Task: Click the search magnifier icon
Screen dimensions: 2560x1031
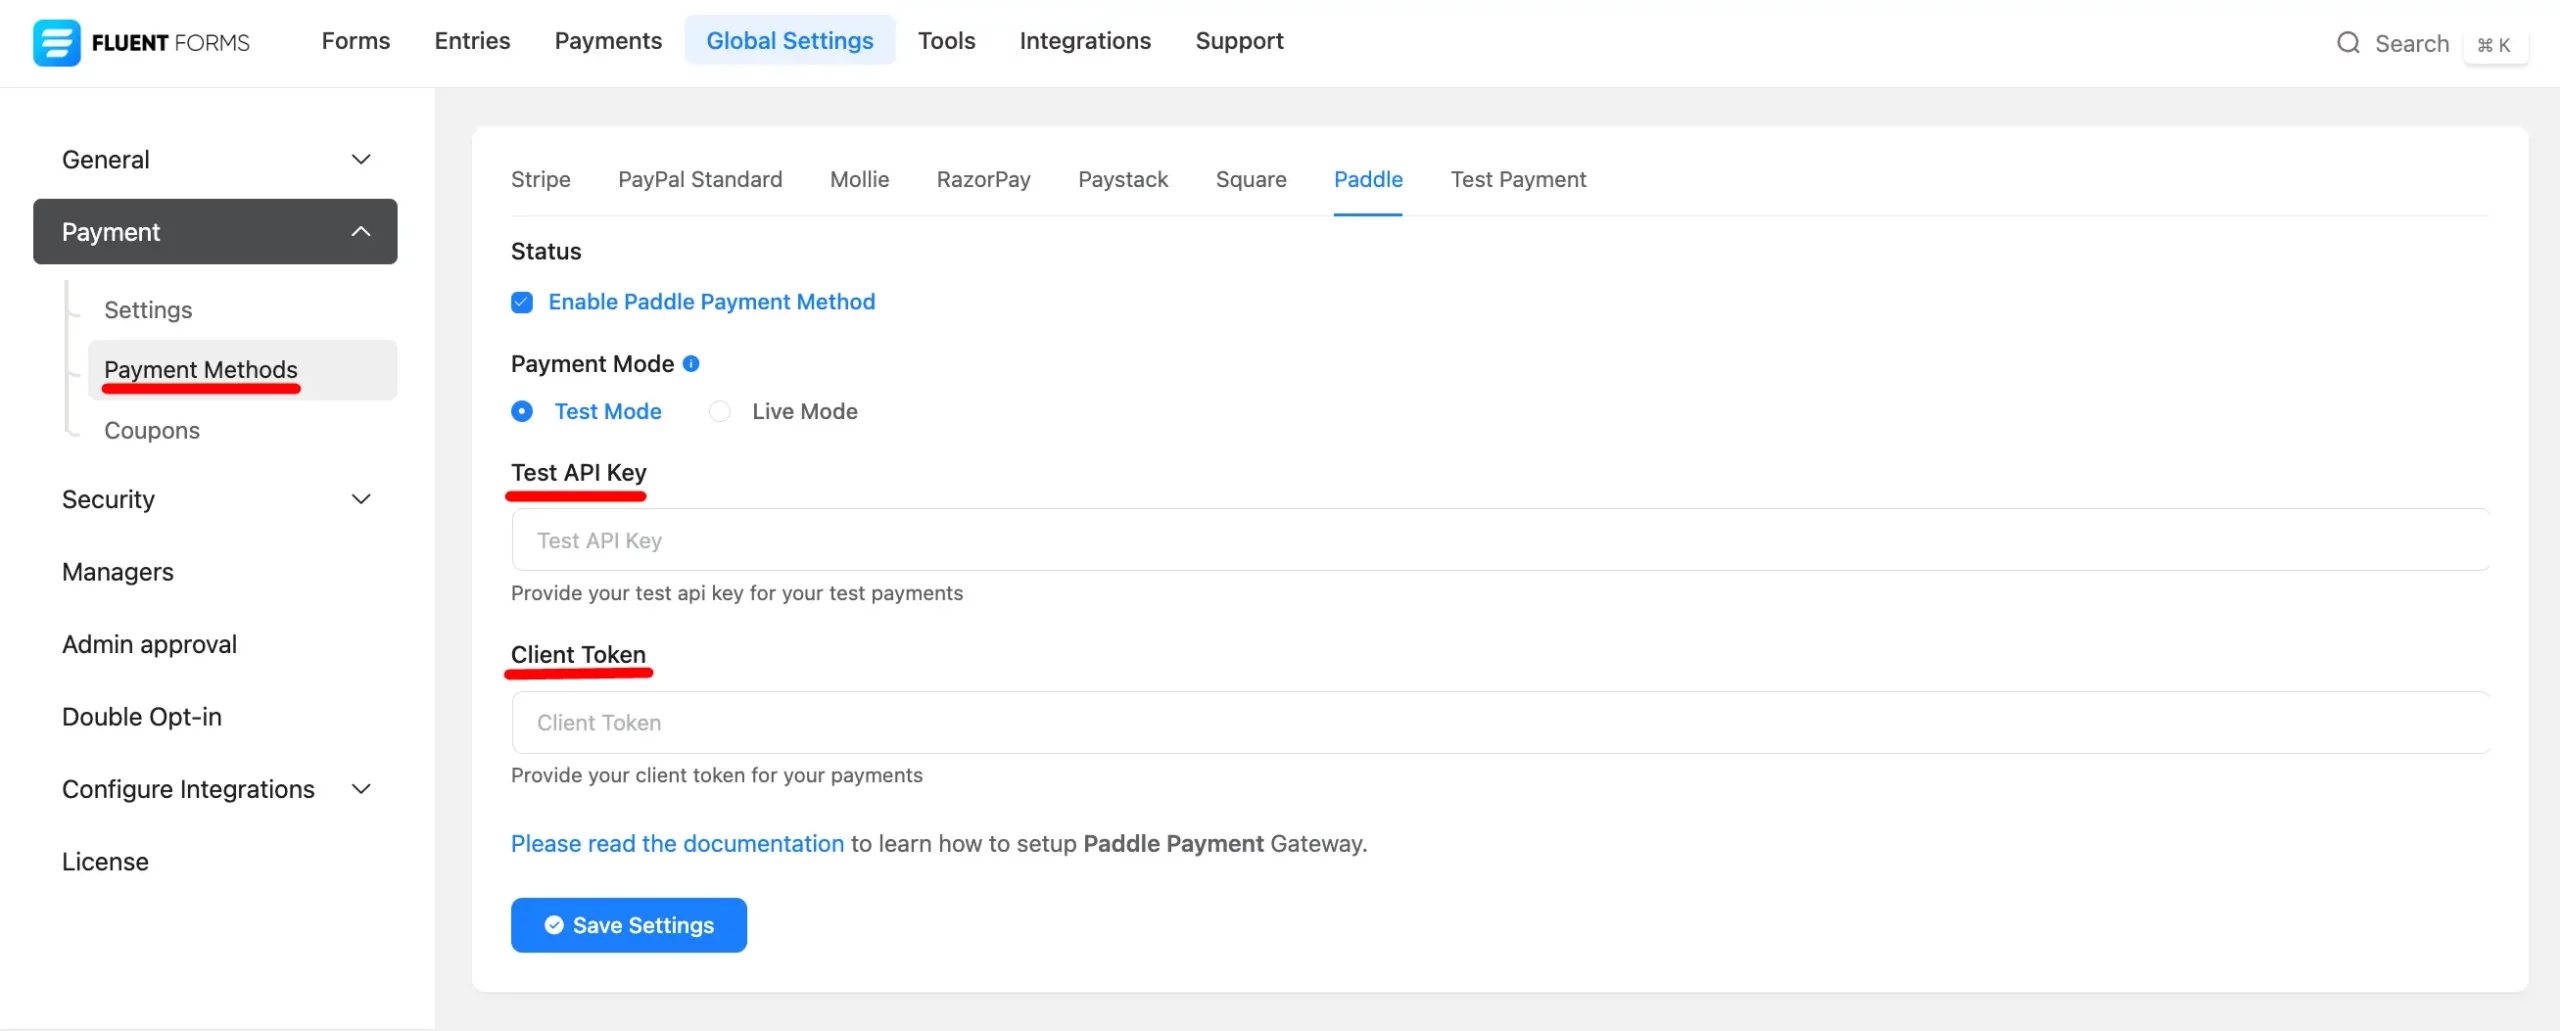Action: [2347, 43]
